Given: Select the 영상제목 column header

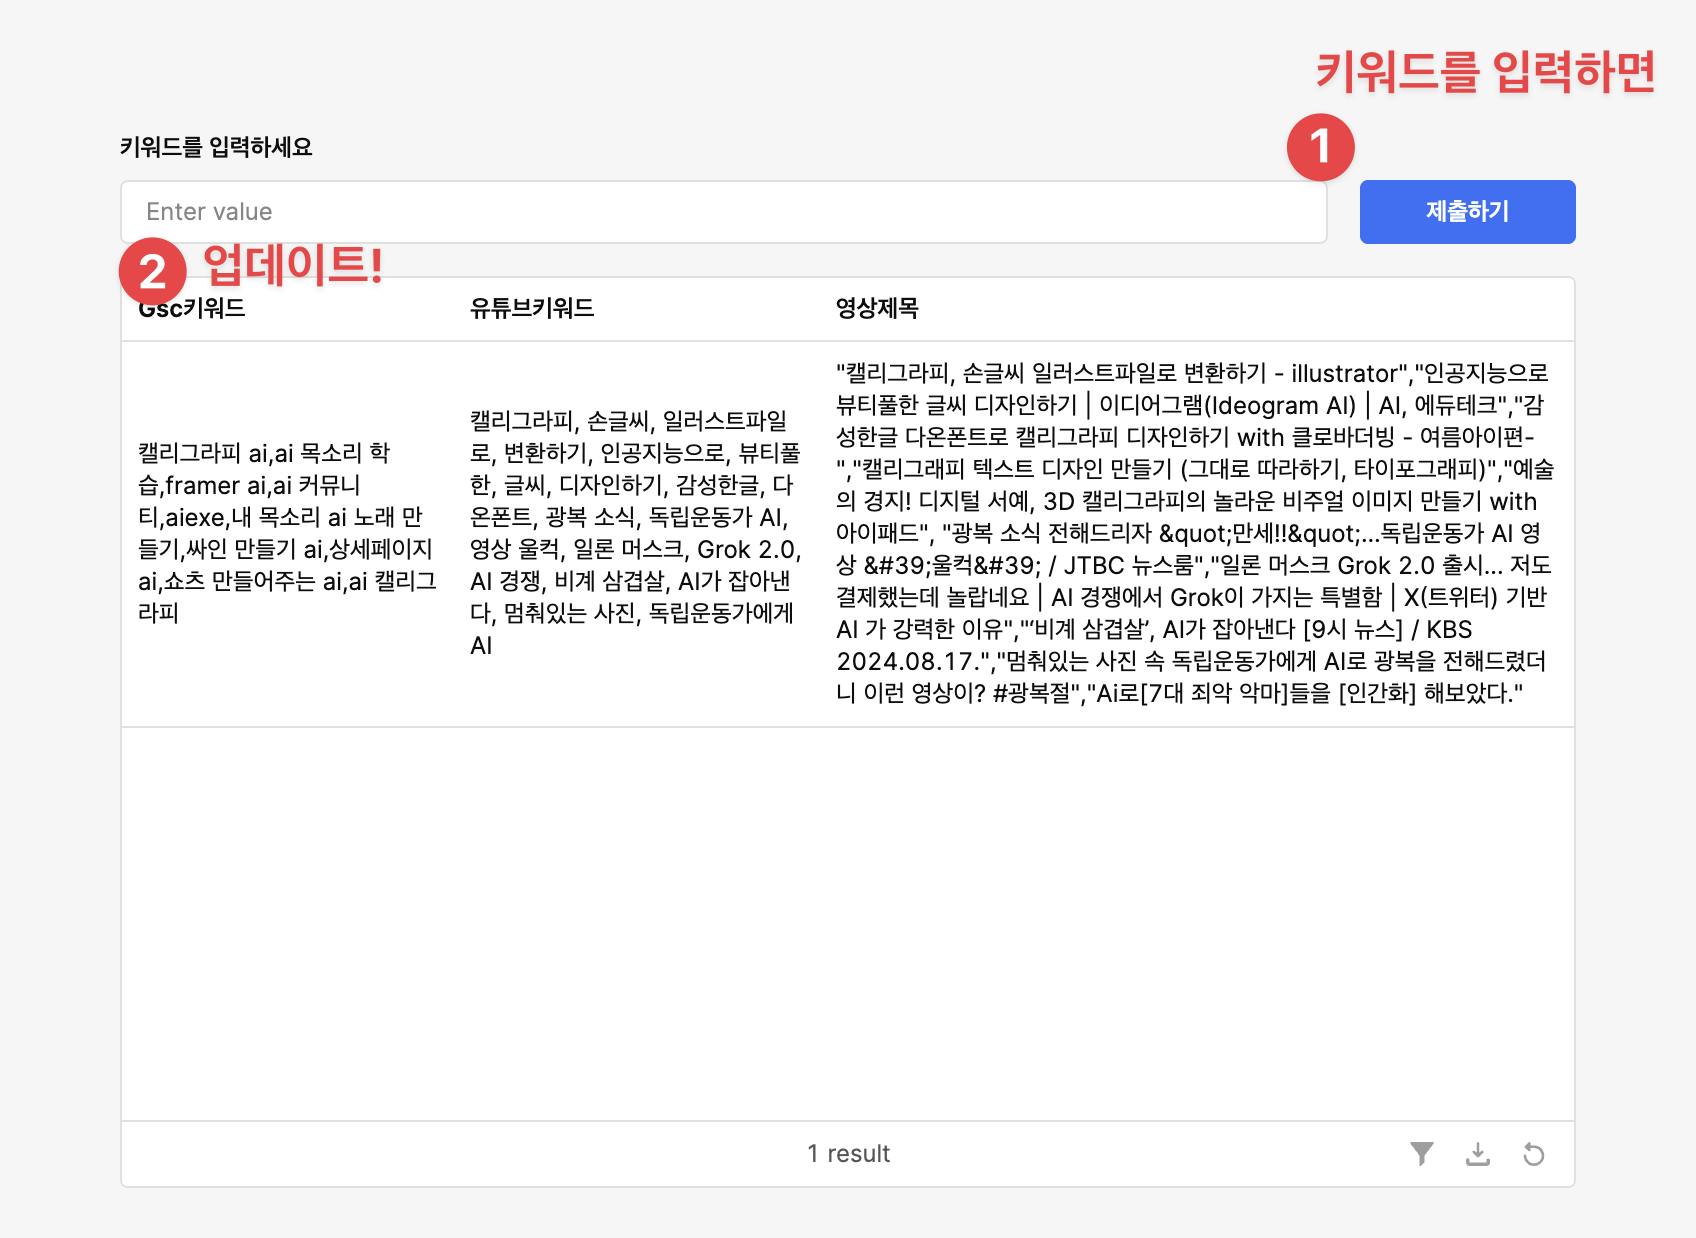Looking at the screenshot, I should point(877,309).
